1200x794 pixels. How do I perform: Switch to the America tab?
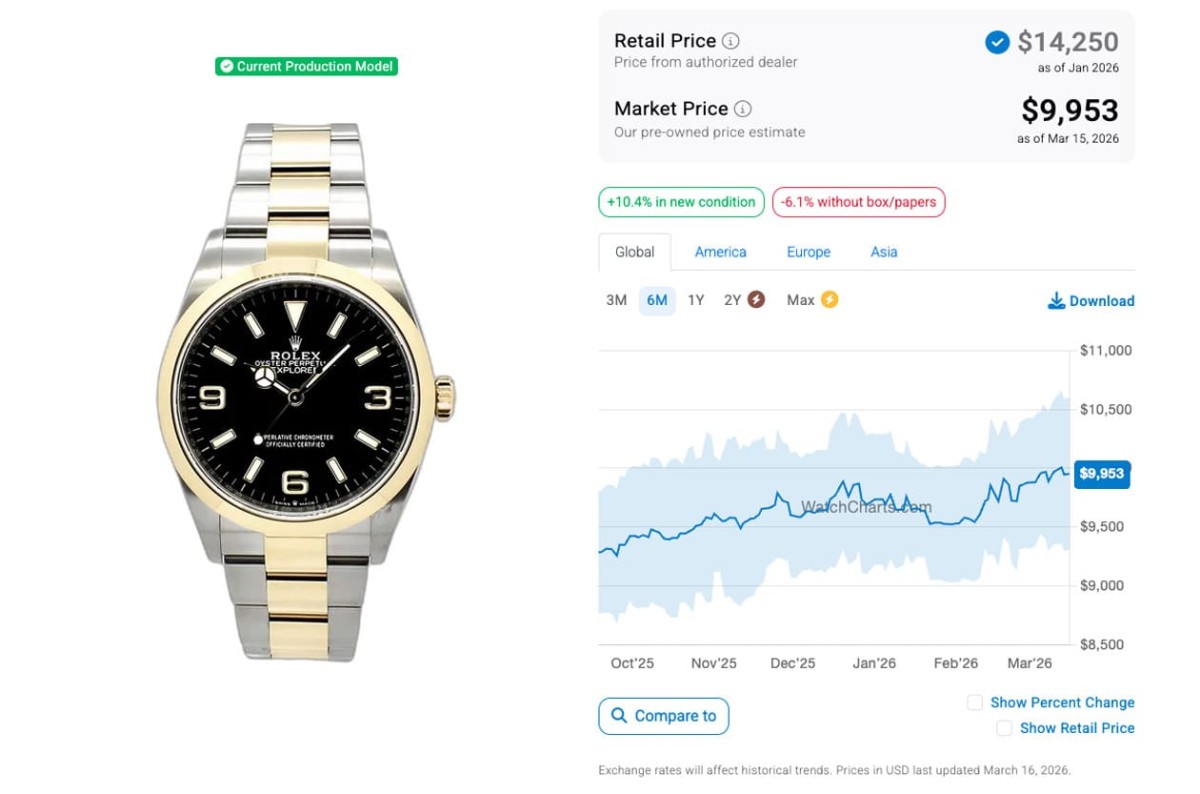[x=720, y=252]
